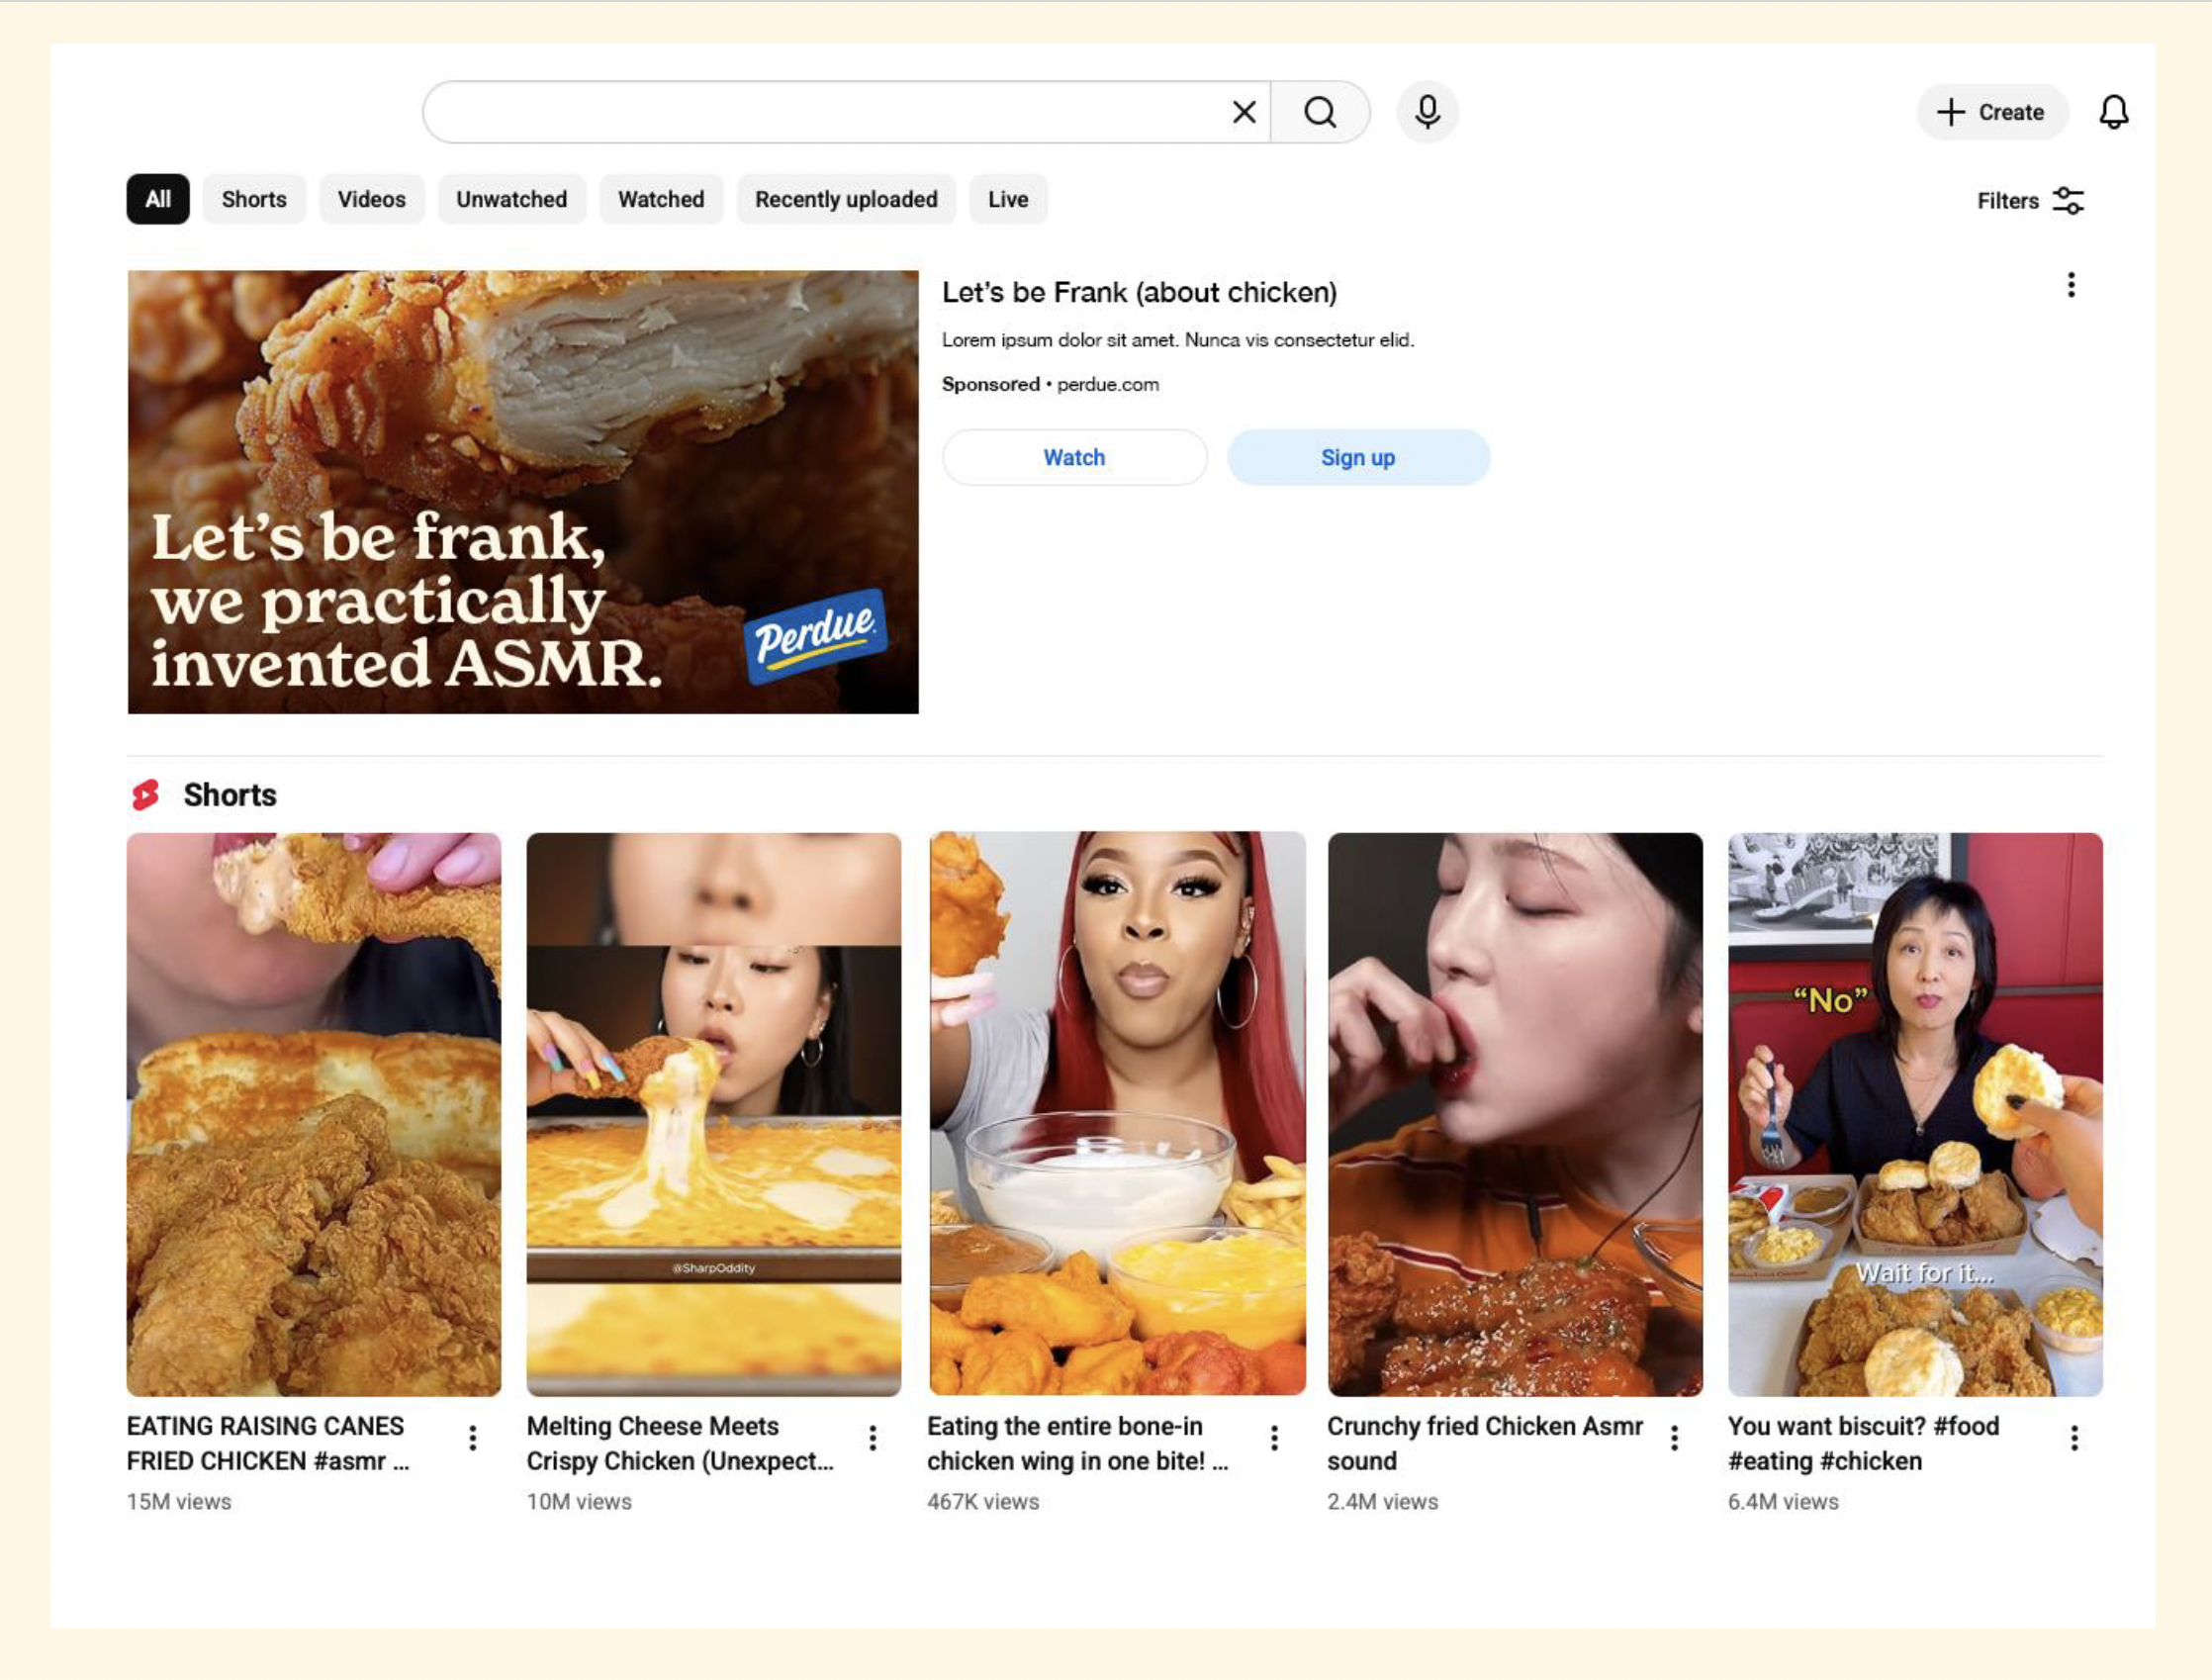The width and height of the screenshot is (2212, 1680).
Task: Click the Sign up button
Action: tap(1358, 457)
